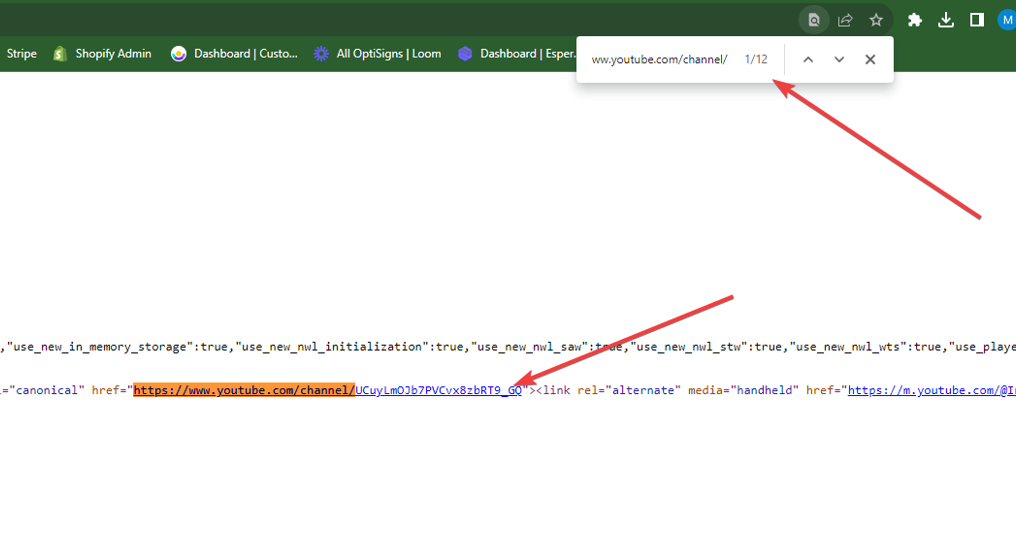Open the profile avatar labeled M
Image resolution: width=1016 pixels, height=544 pixels.
(x=1006, y=20)
